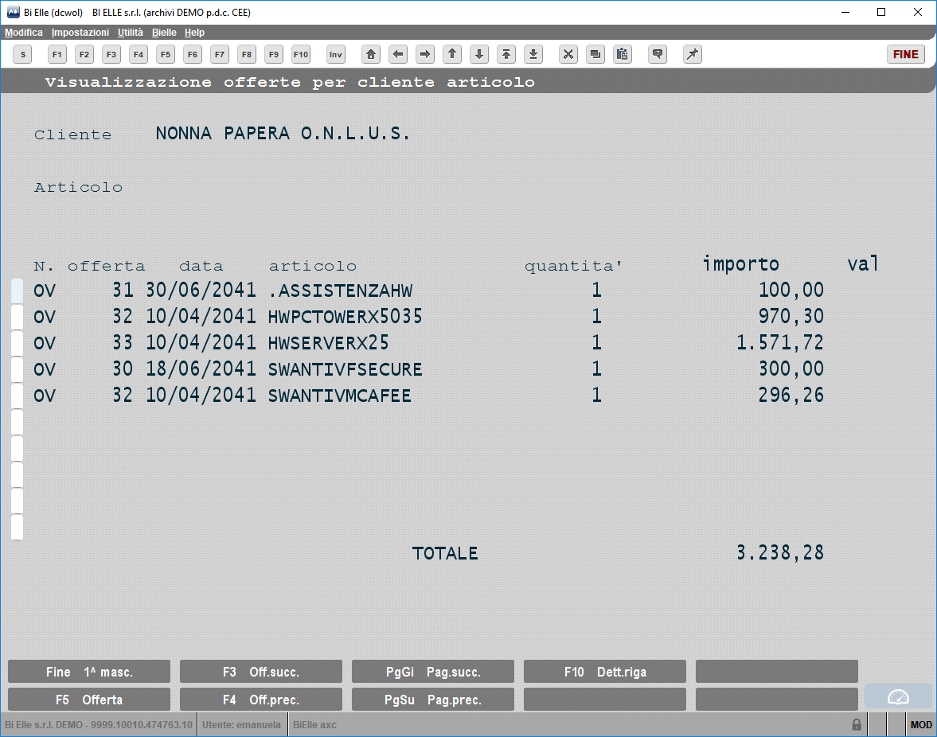Click the plain down arrow toolbar icon
Screen dimensions: 937x737
pos(479,54)
